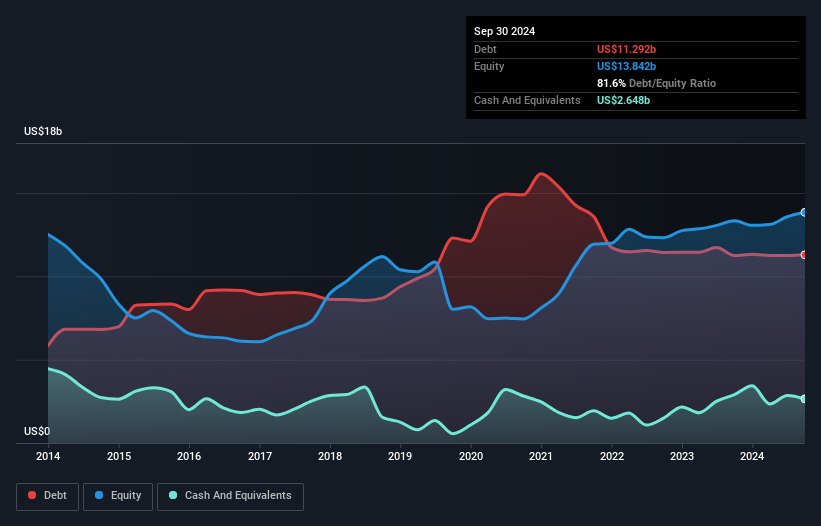Click the US$18b y-axis label
This screenshot has width=821, height=526.
coord(43,131)
